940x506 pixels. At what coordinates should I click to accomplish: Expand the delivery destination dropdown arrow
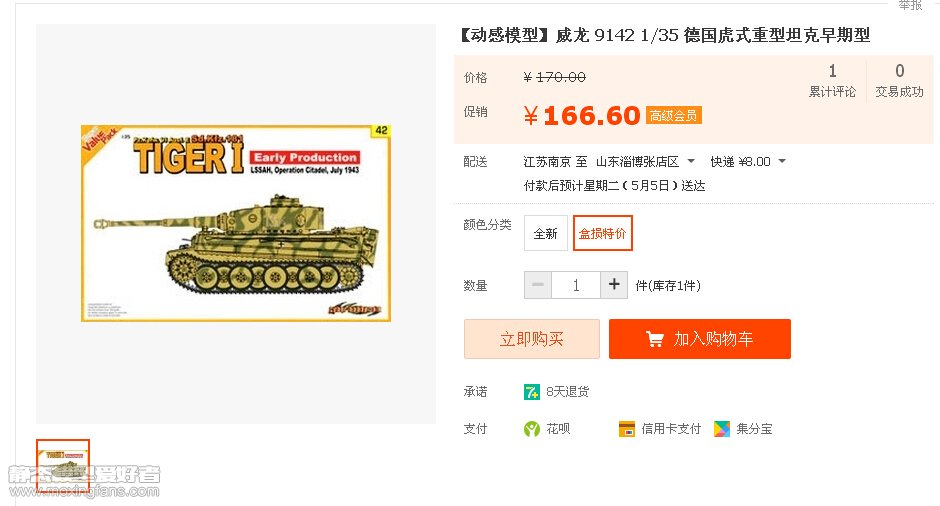click(x=691, y=161)
